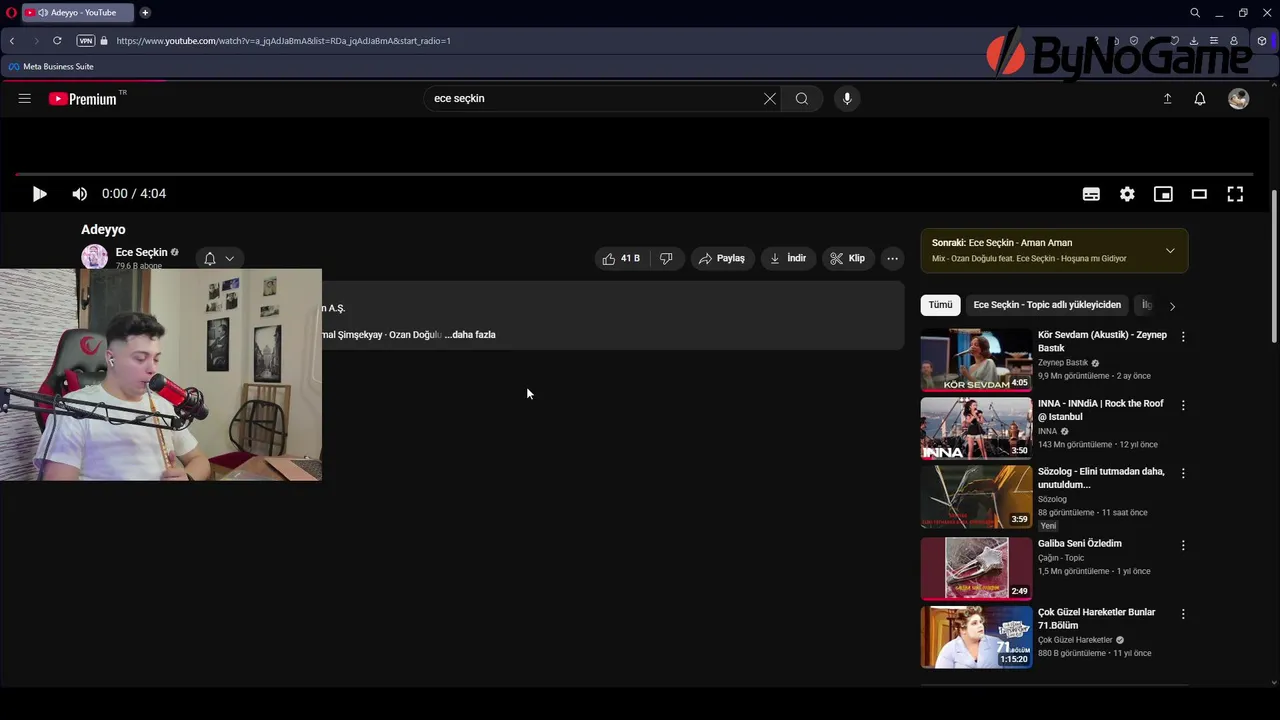Open browser tab search magnifier
The height and width of the screenshot is (720, 1280).
click(1195, 13)
